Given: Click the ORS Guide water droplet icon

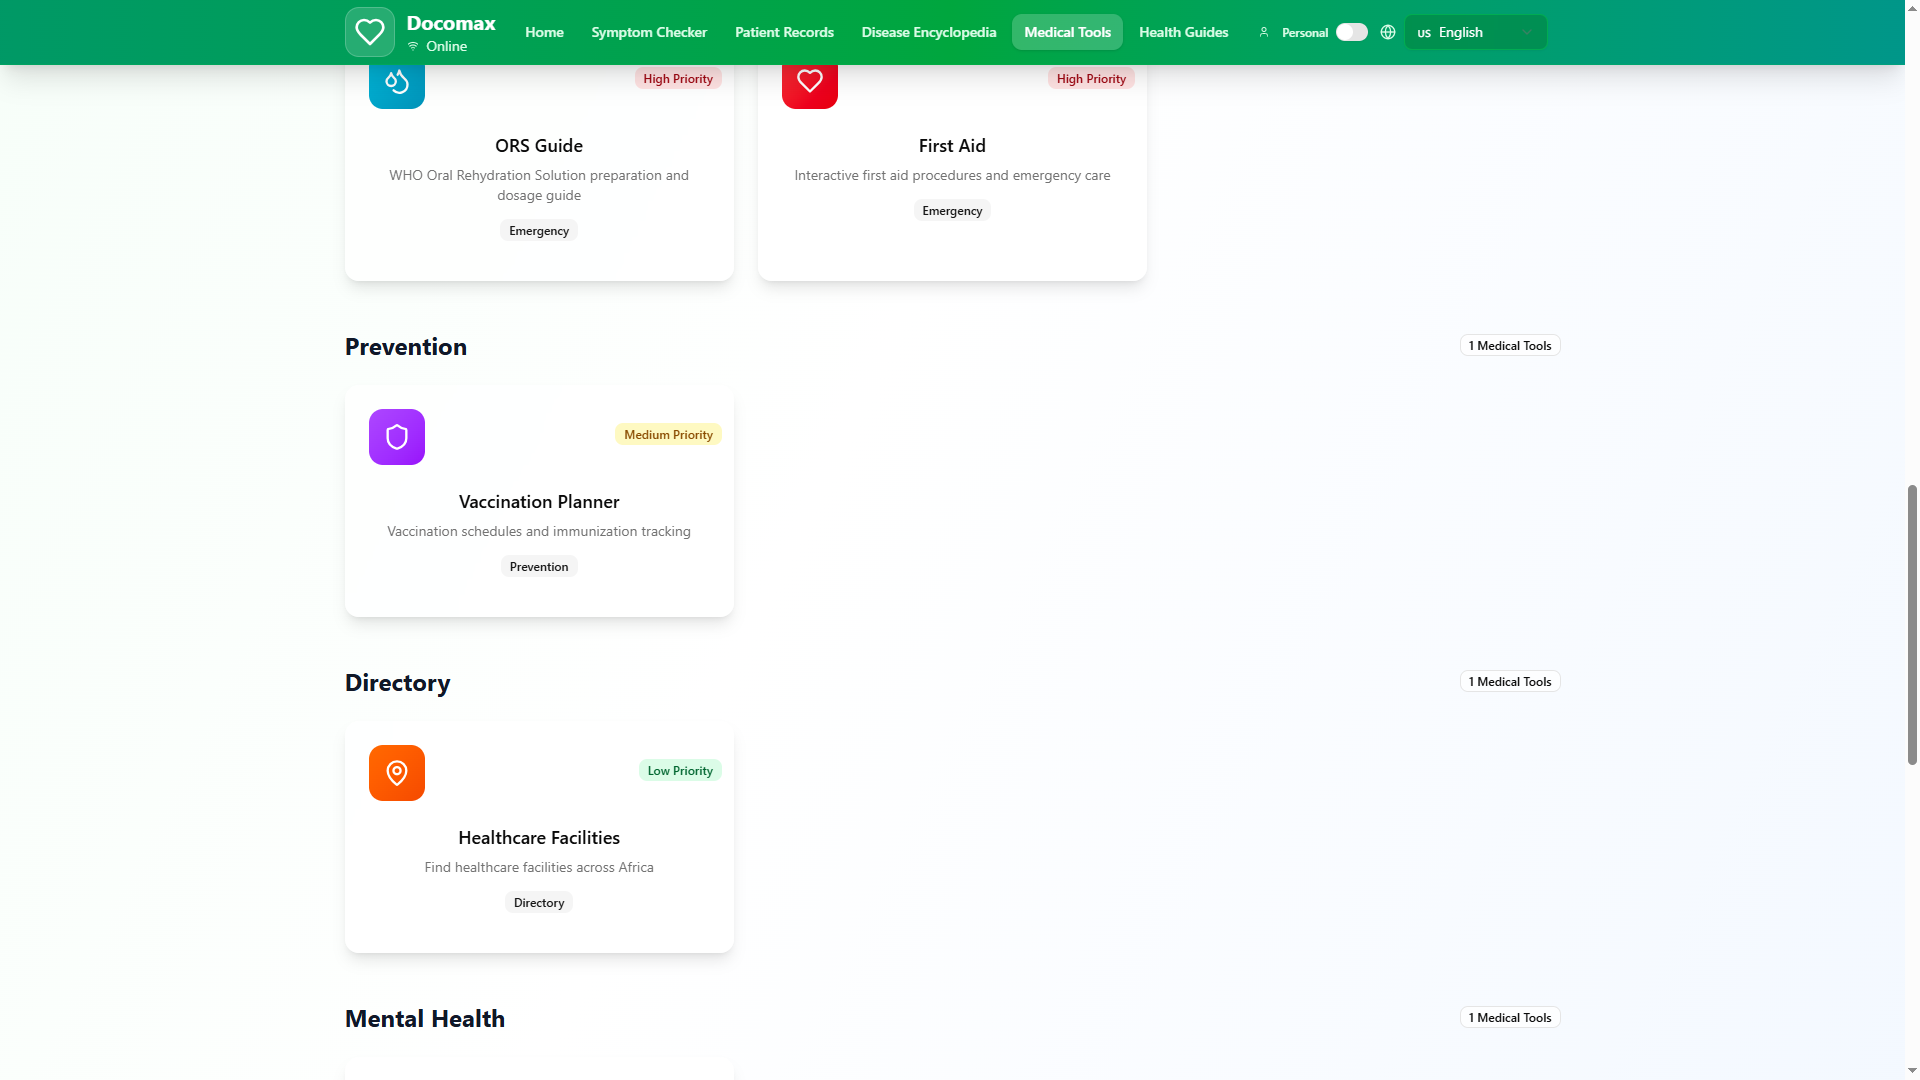Looking at the screenshot, I should tap(397, 82).
